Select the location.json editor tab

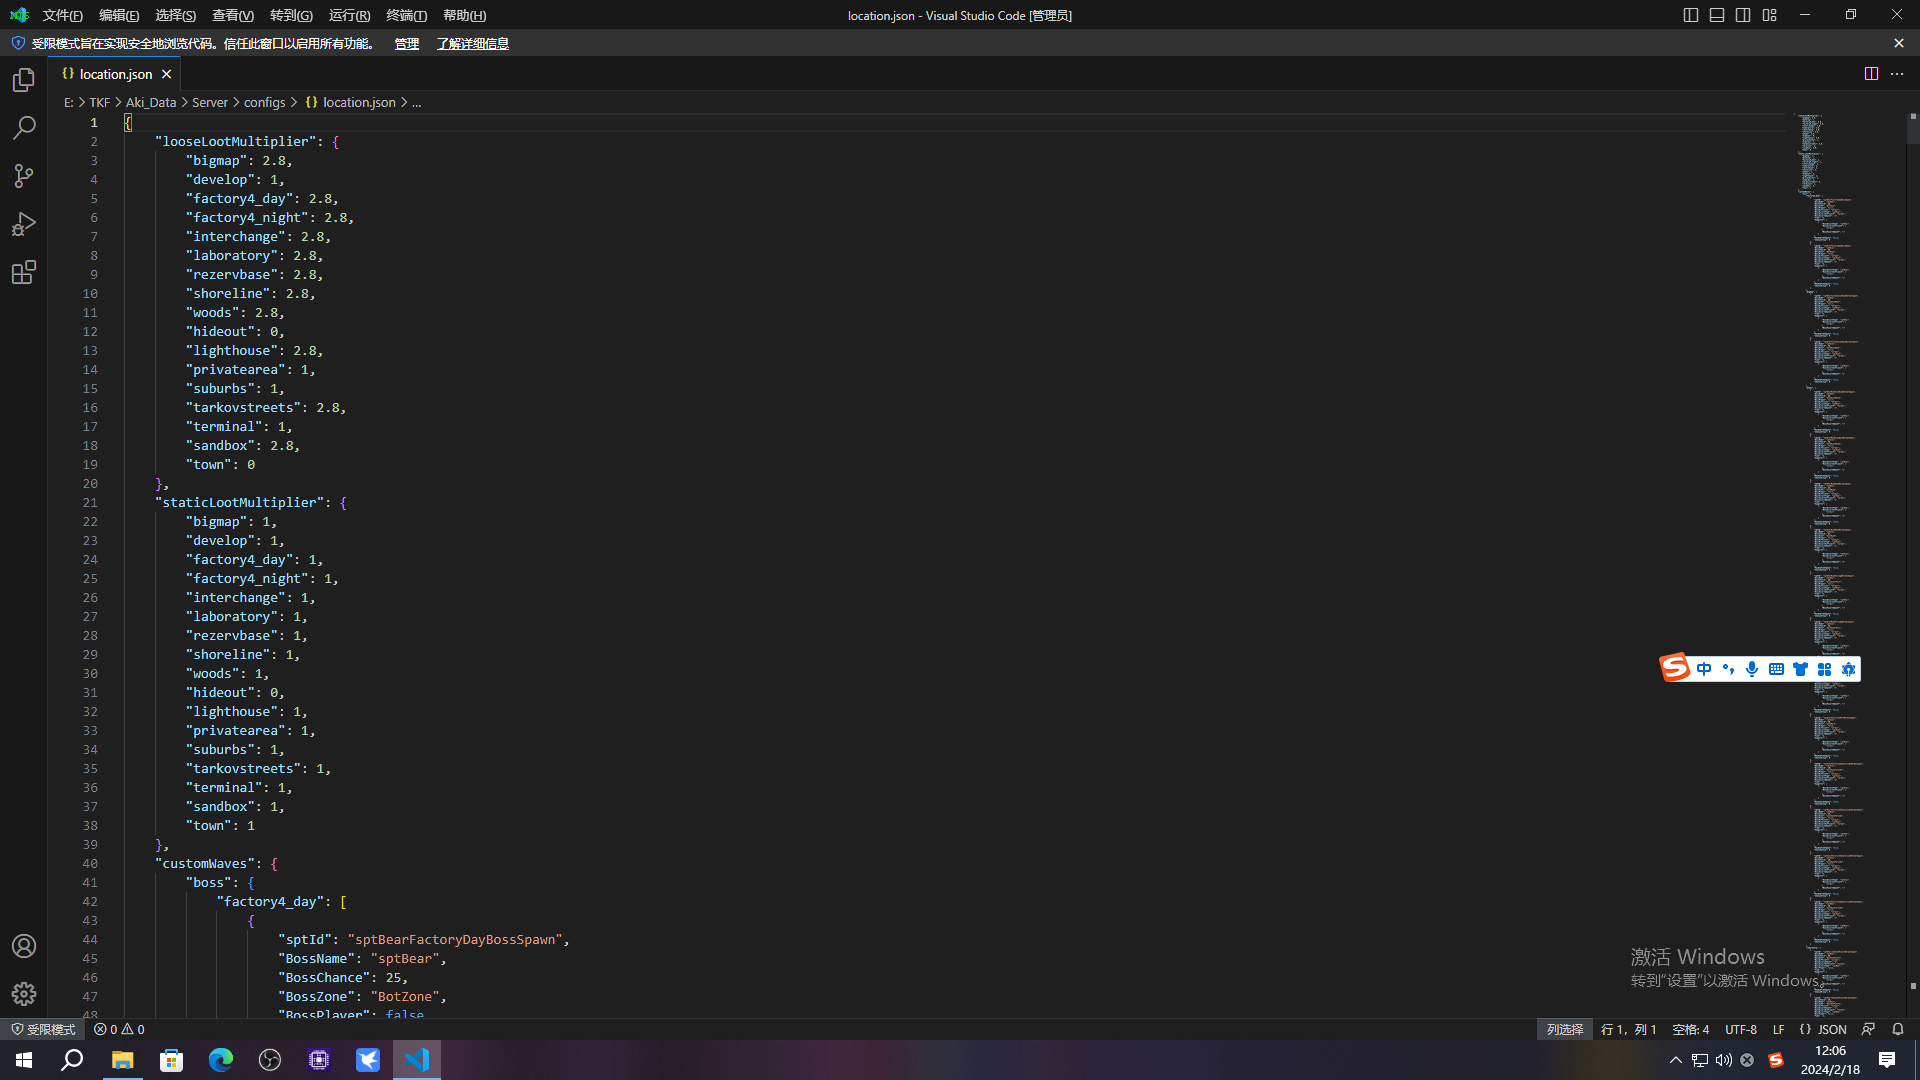115,74
